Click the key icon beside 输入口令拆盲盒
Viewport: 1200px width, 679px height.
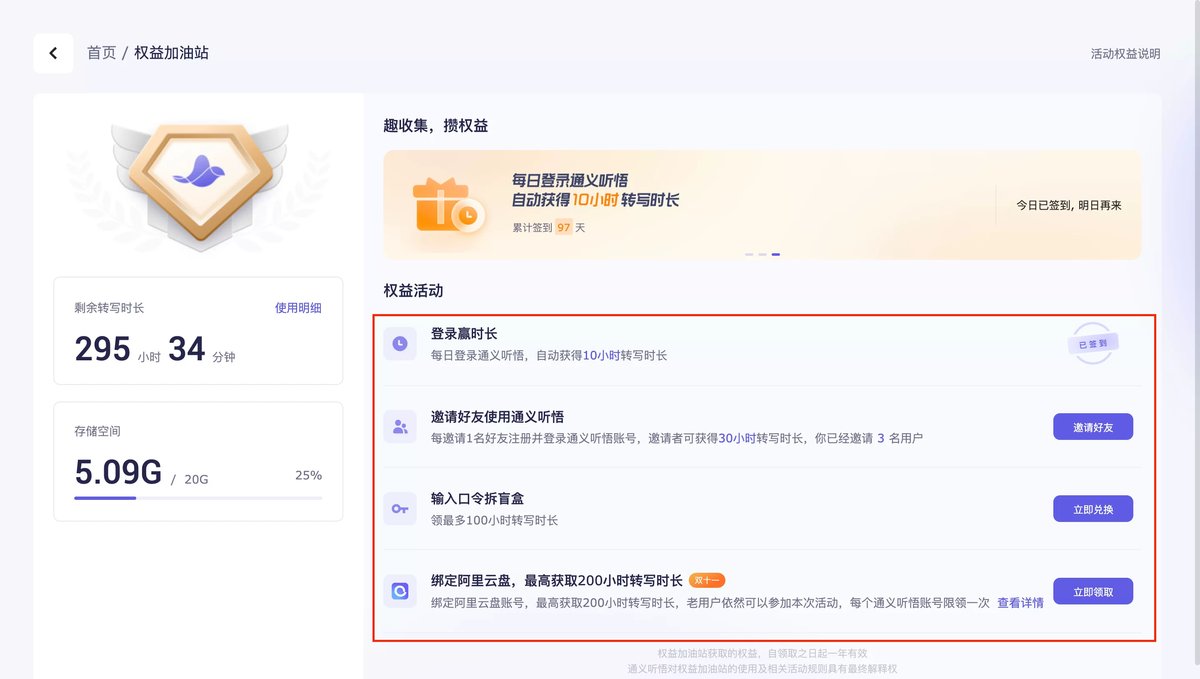click(400, 509)
